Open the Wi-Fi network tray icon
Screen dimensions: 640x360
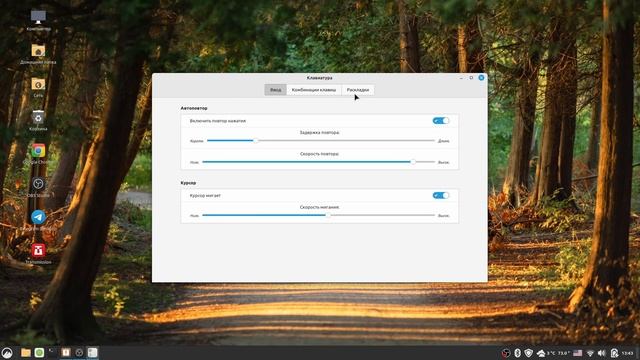tap(590, 353)
